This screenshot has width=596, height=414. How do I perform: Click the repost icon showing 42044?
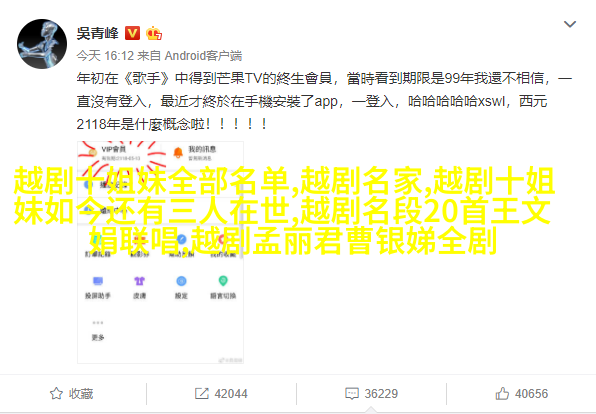click(202, 393)
